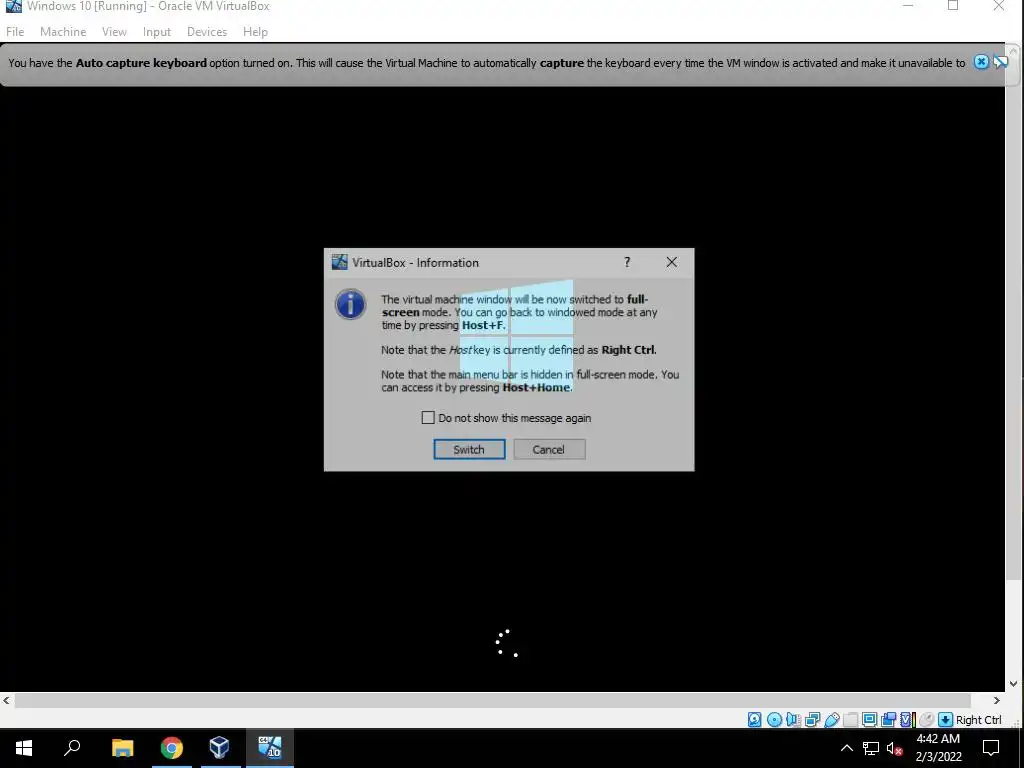This screenshot has height=768, width=1024.
Task: Click the vertical scrollbar down arrow
Action: pos(1014,684)
